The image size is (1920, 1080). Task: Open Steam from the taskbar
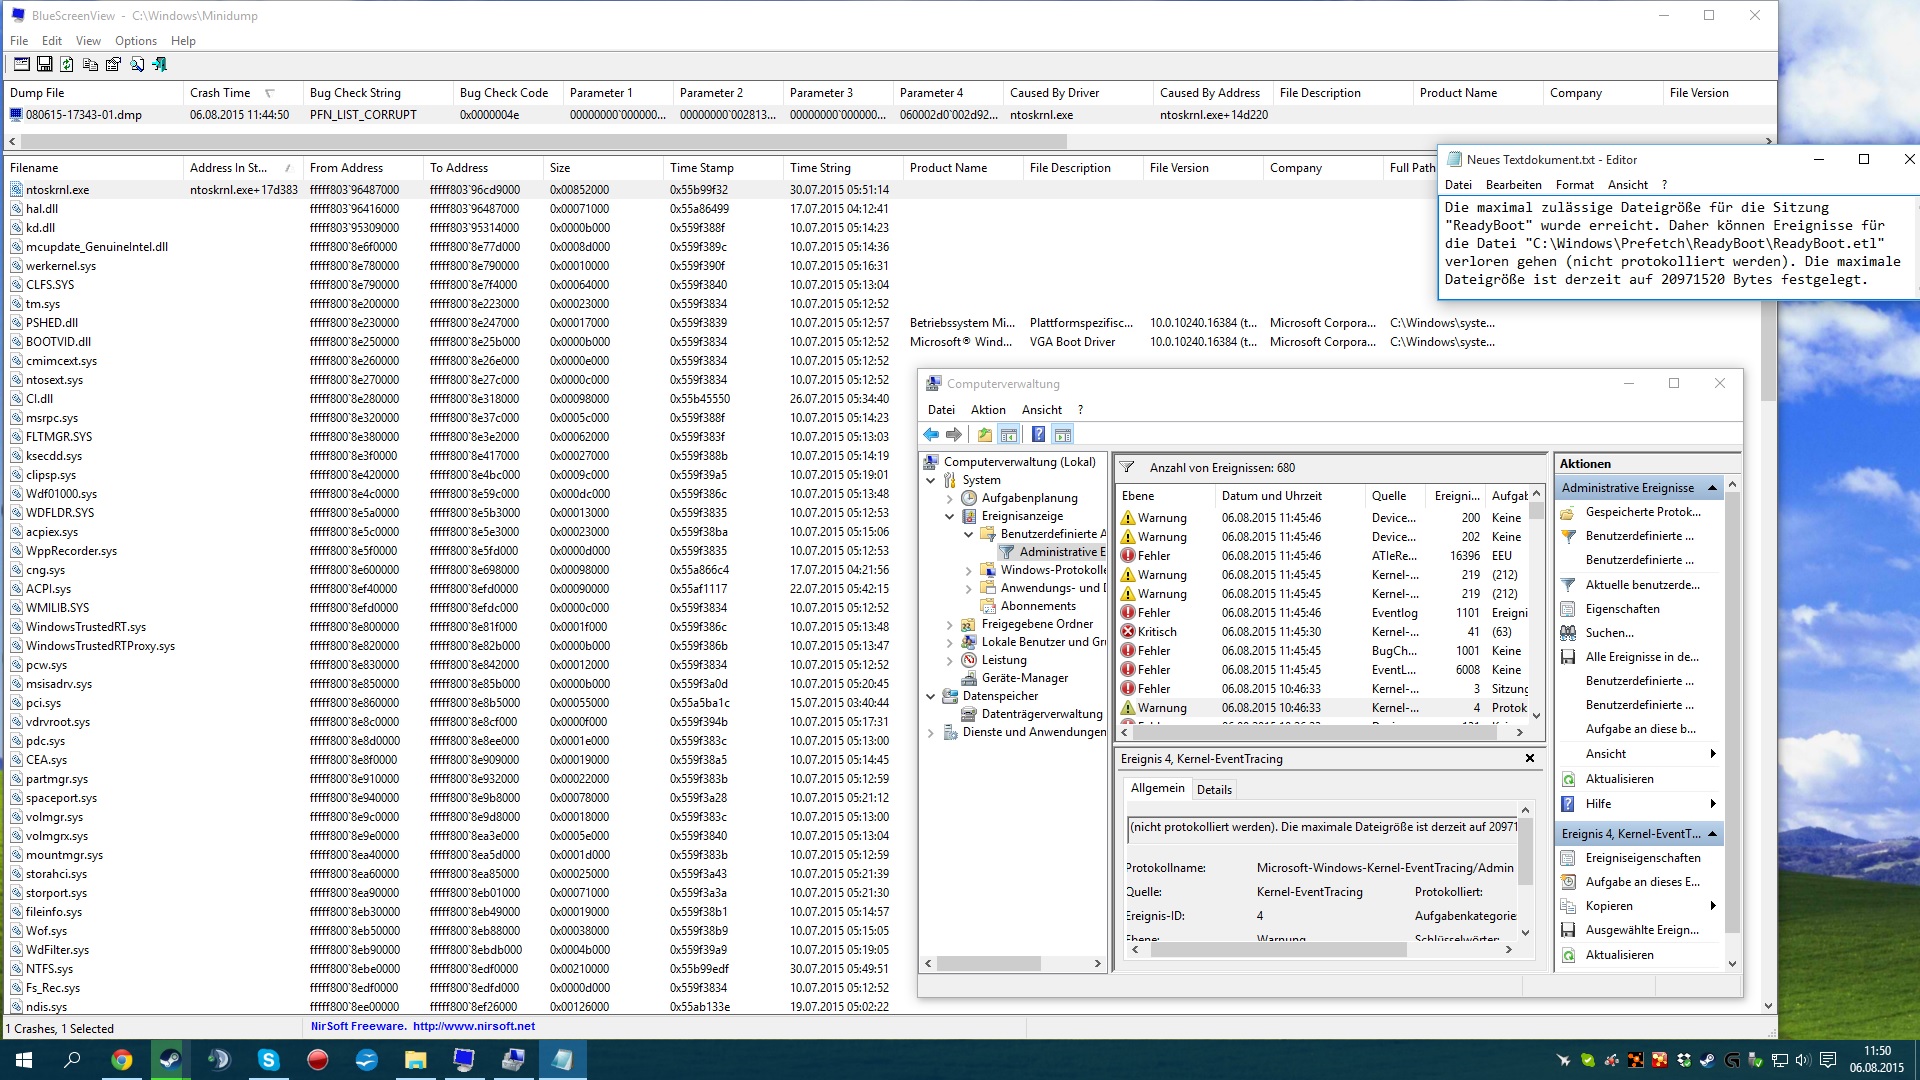pyautogui.click(x=170, y=1060)
